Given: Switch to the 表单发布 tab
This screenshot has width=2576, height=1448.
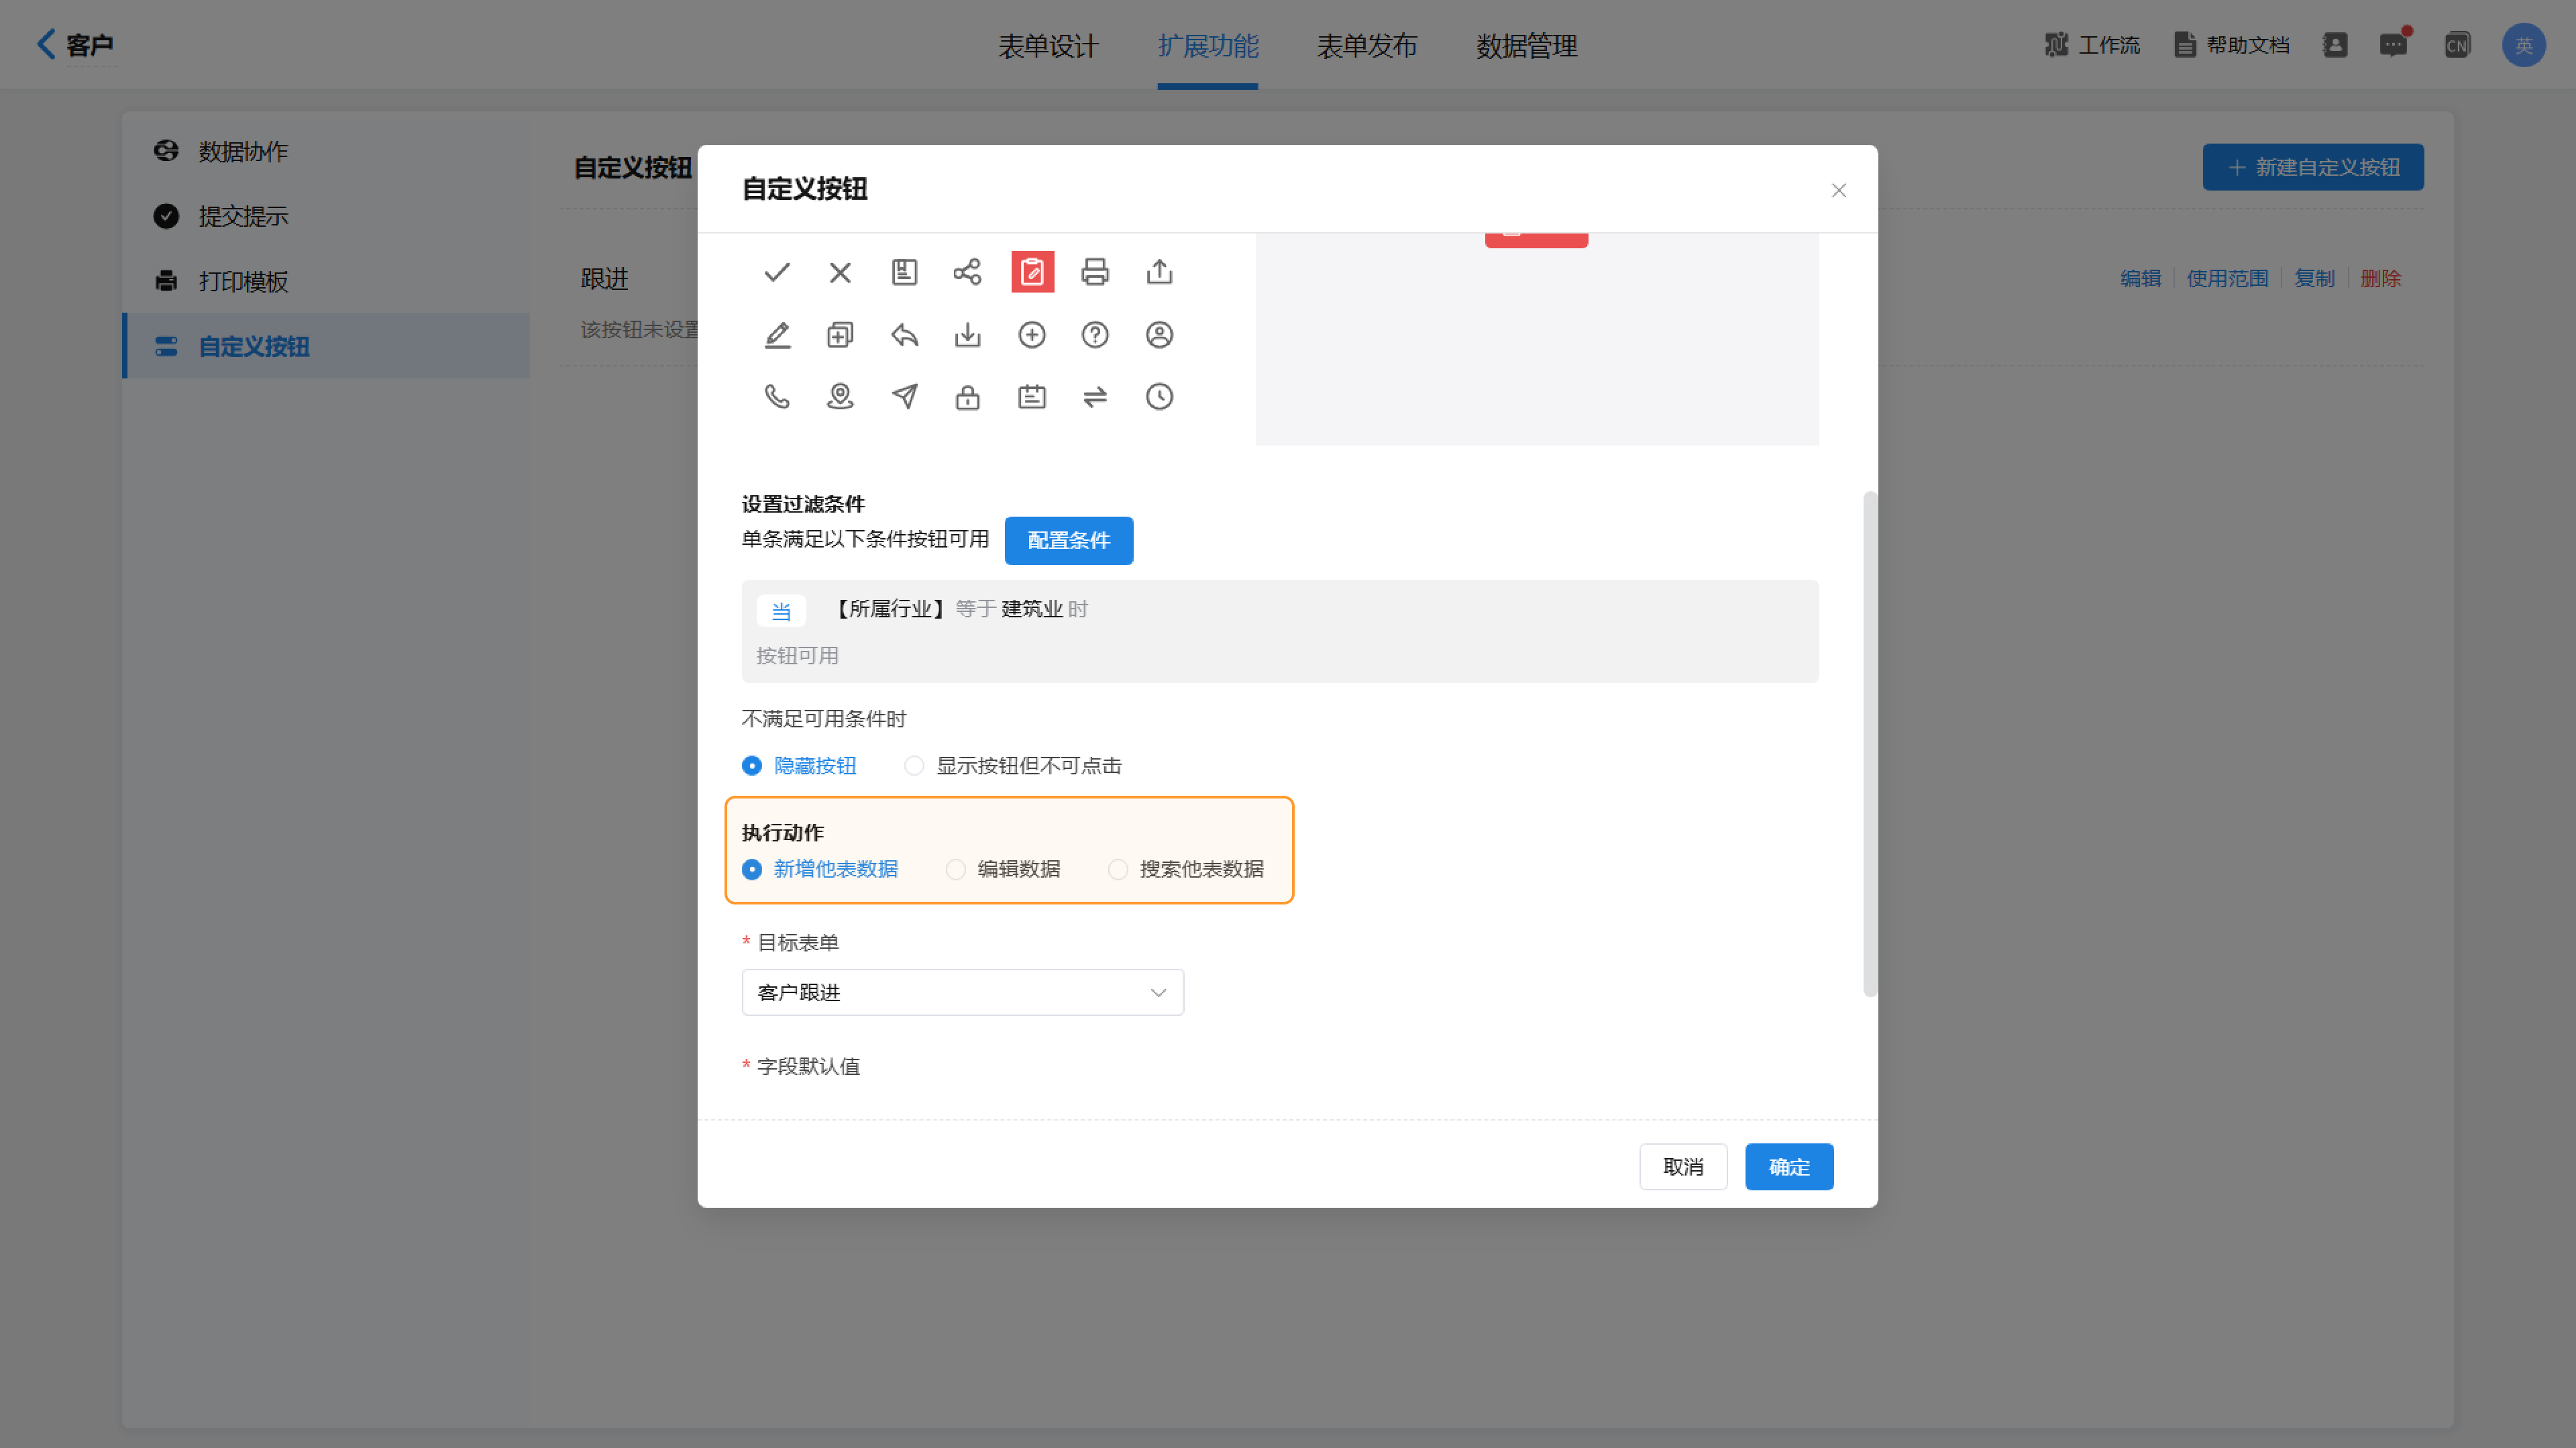Looking at the screenshot, I should point(1367,46).
